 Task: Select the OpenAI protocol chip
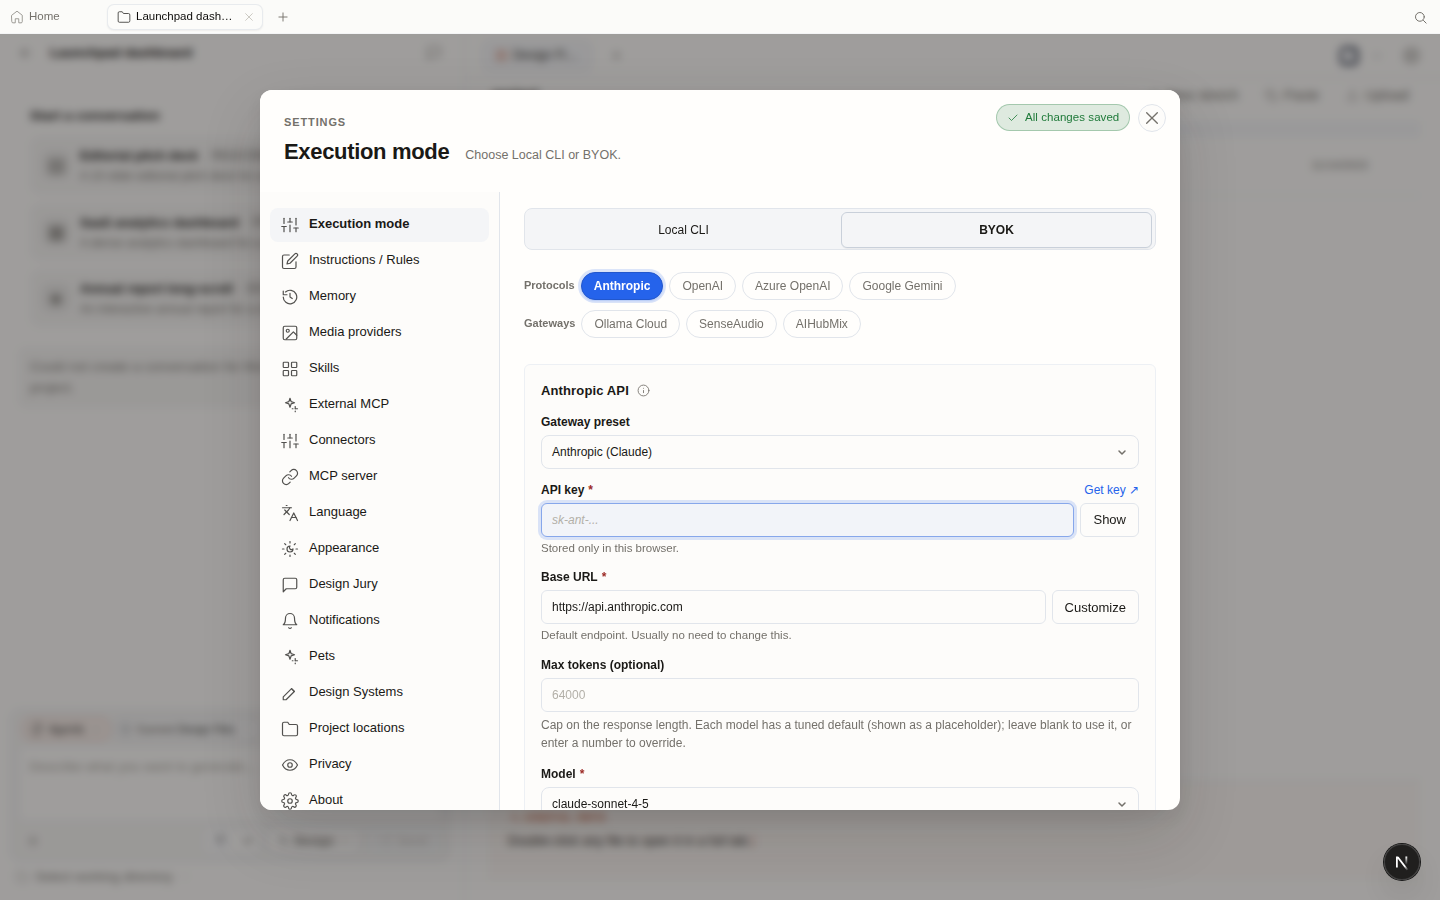click(x=702, y=286)
